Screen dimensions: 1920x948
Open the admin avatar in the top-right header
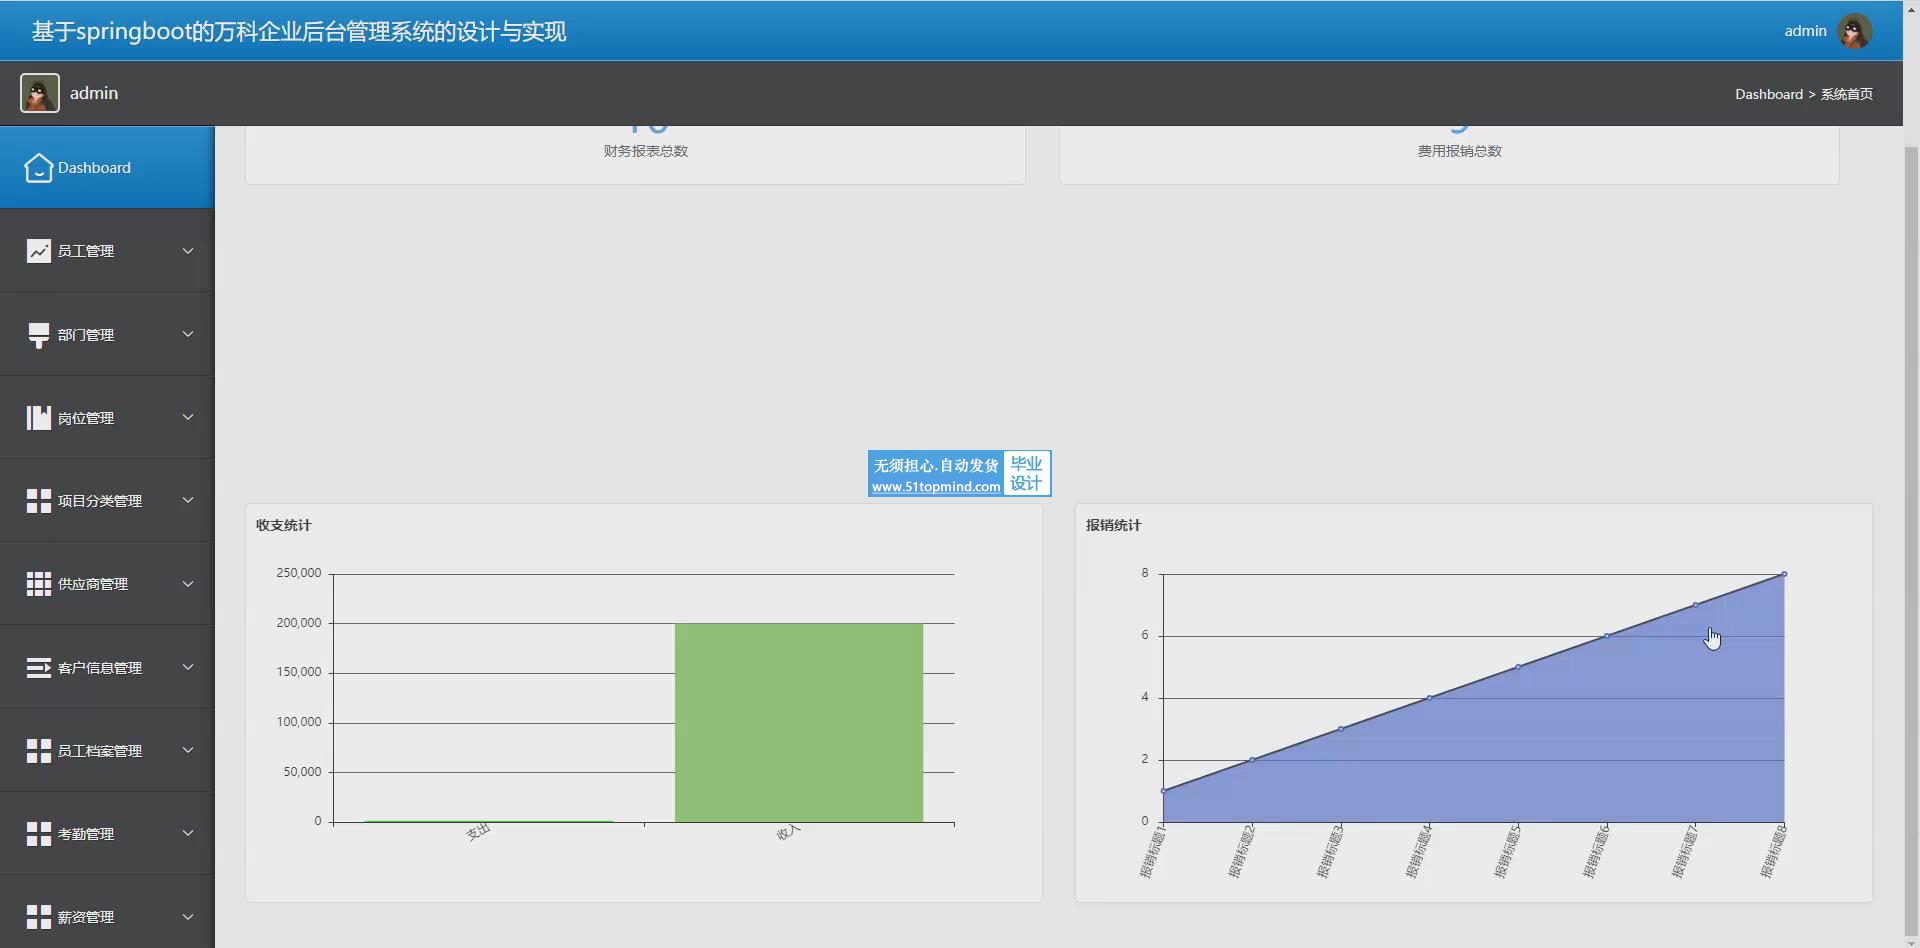1855,31
